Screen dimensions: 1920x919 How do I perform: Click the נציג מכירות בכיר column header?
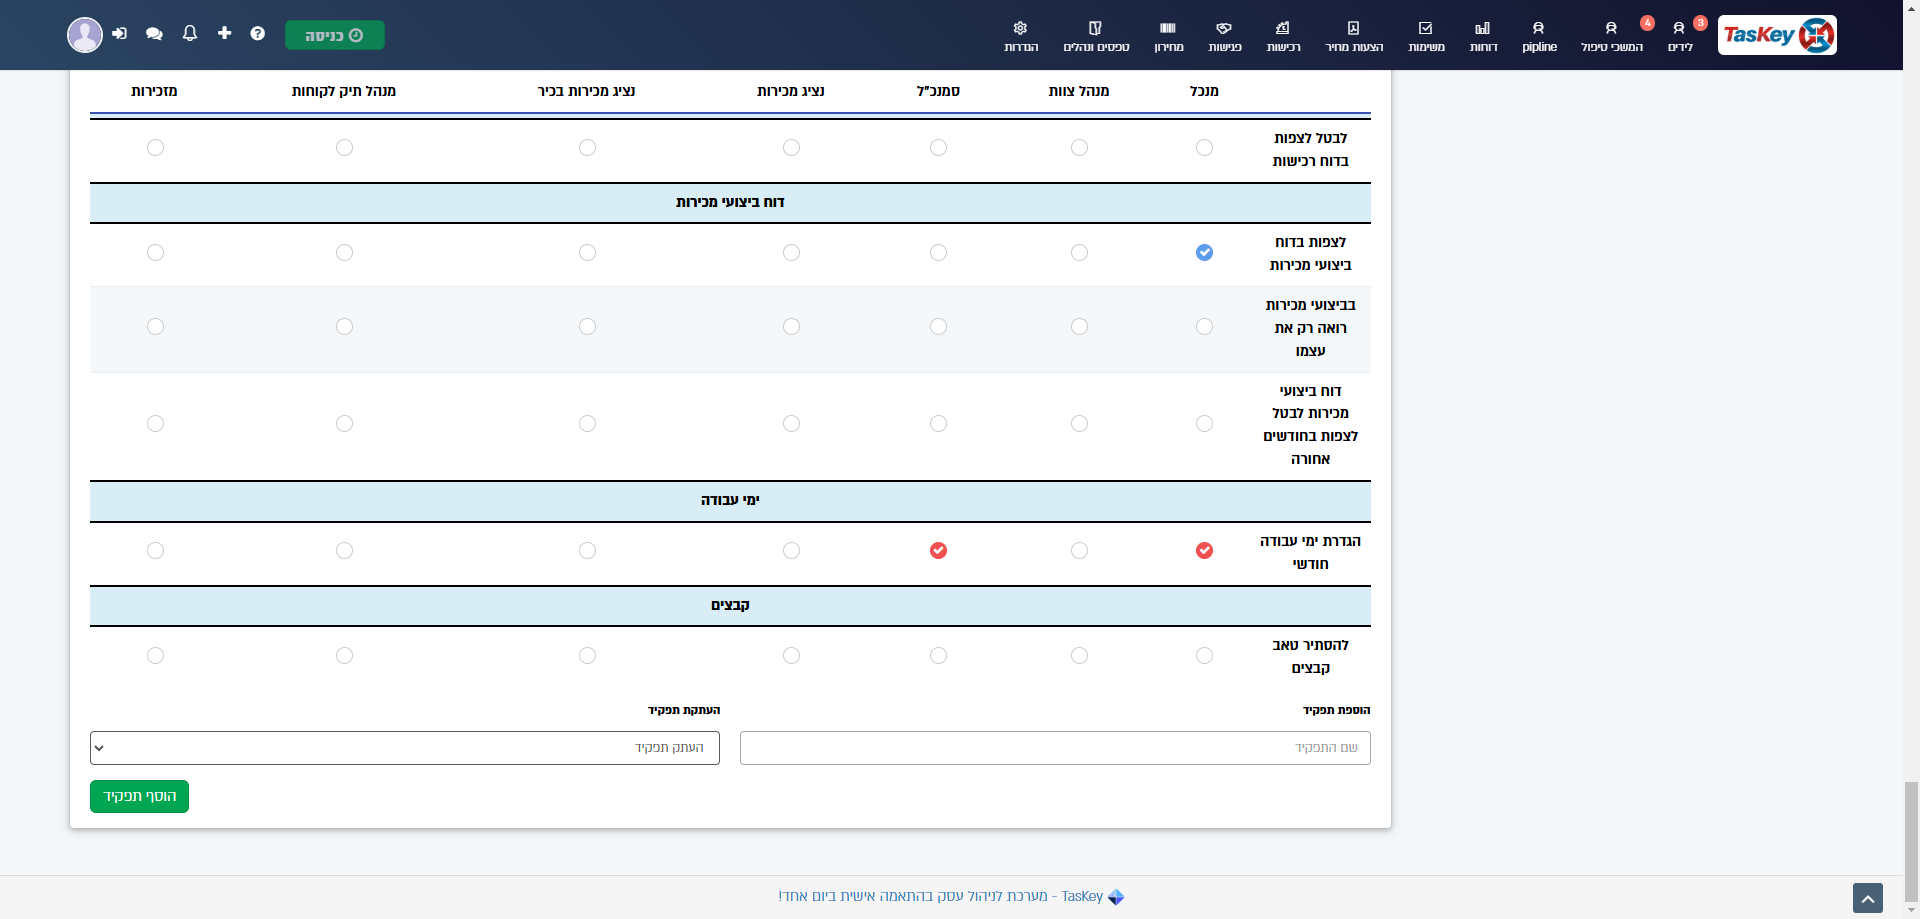point(587,91)
